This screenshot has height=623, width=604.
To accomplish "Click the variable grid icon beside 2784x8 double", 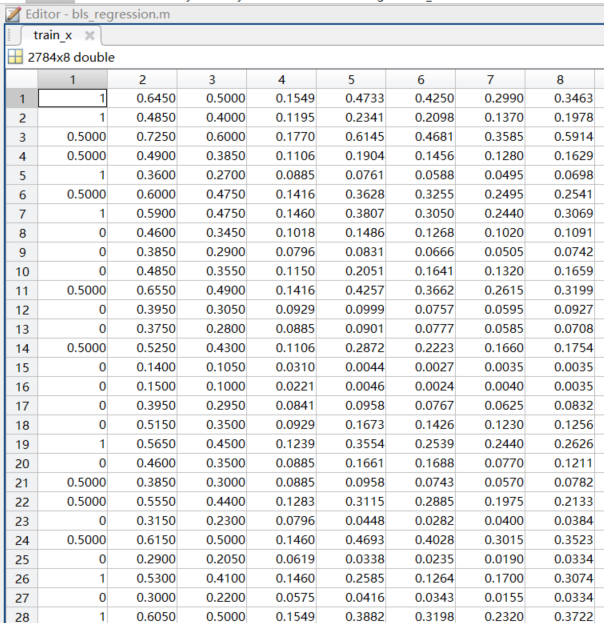I will [x=15, y=57].
